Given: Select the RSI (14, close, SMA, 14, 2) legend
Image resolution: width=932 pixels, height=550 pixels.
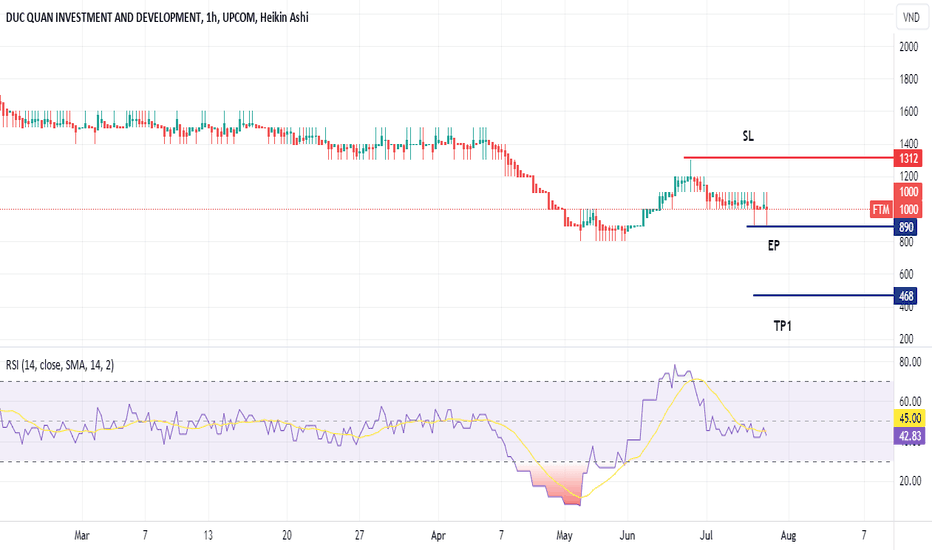Looking at the screenshot, I should 60,365.
